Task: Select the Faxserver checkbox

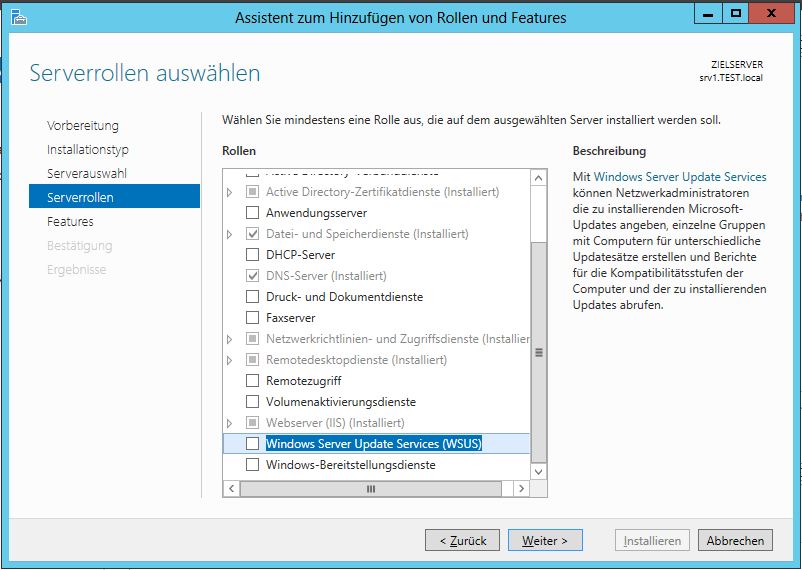Action: 252,318
